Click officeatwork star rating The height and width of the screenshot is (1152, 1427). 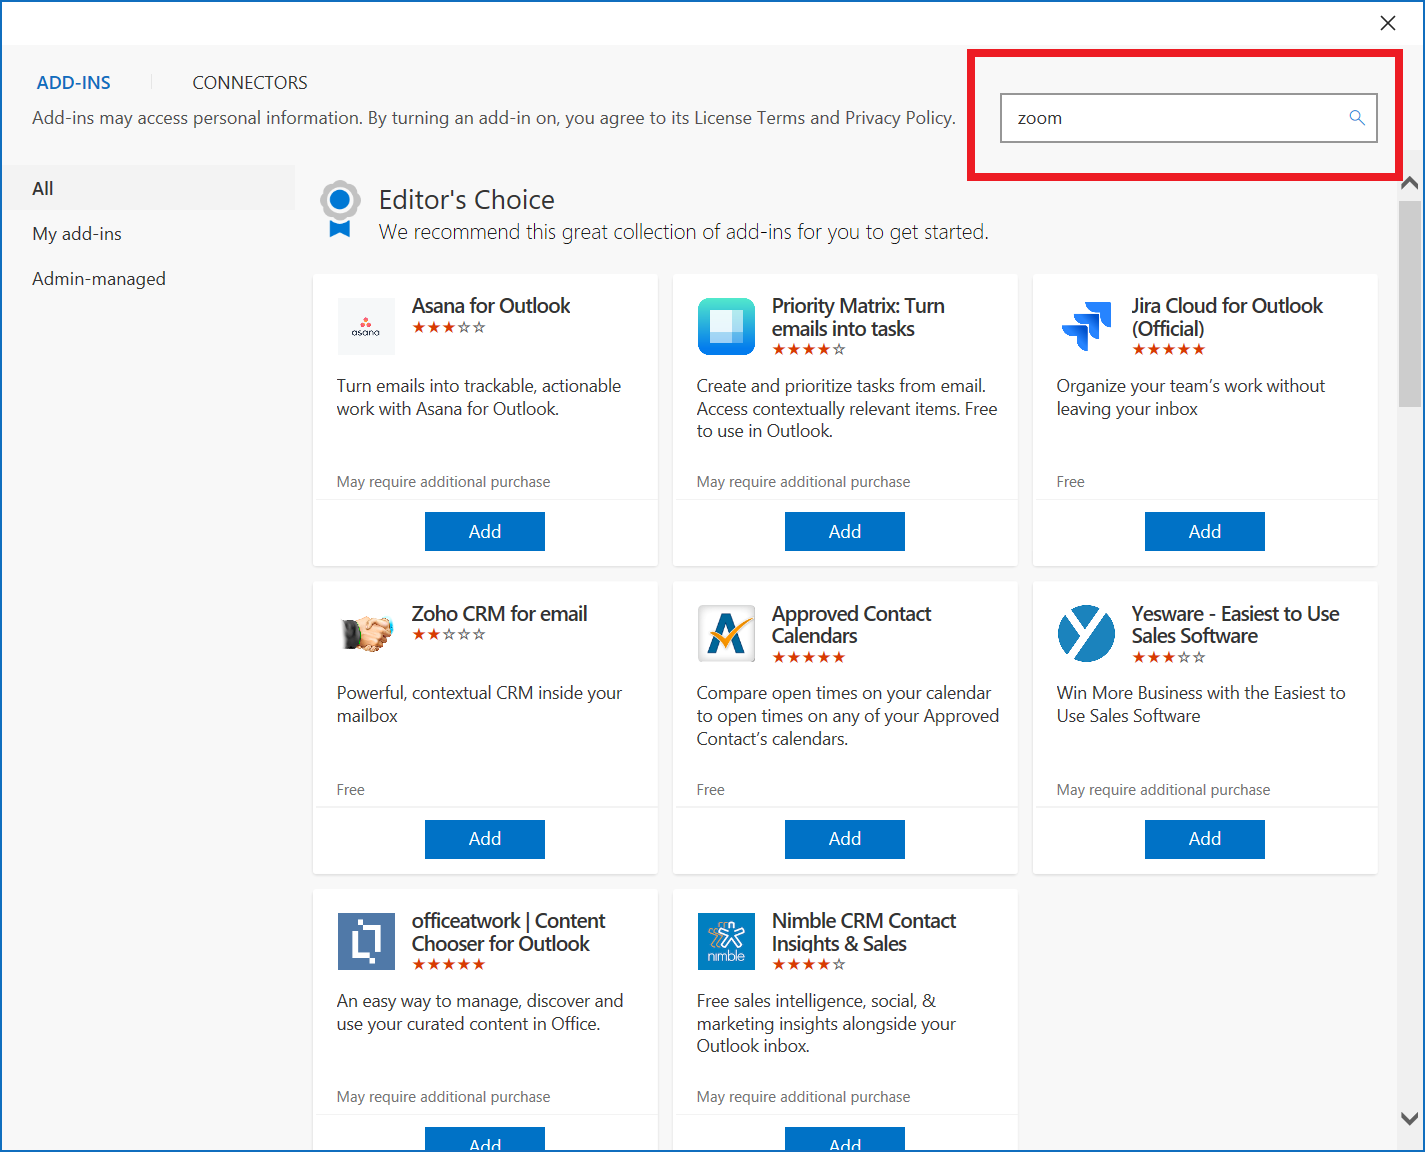point(449,965)
